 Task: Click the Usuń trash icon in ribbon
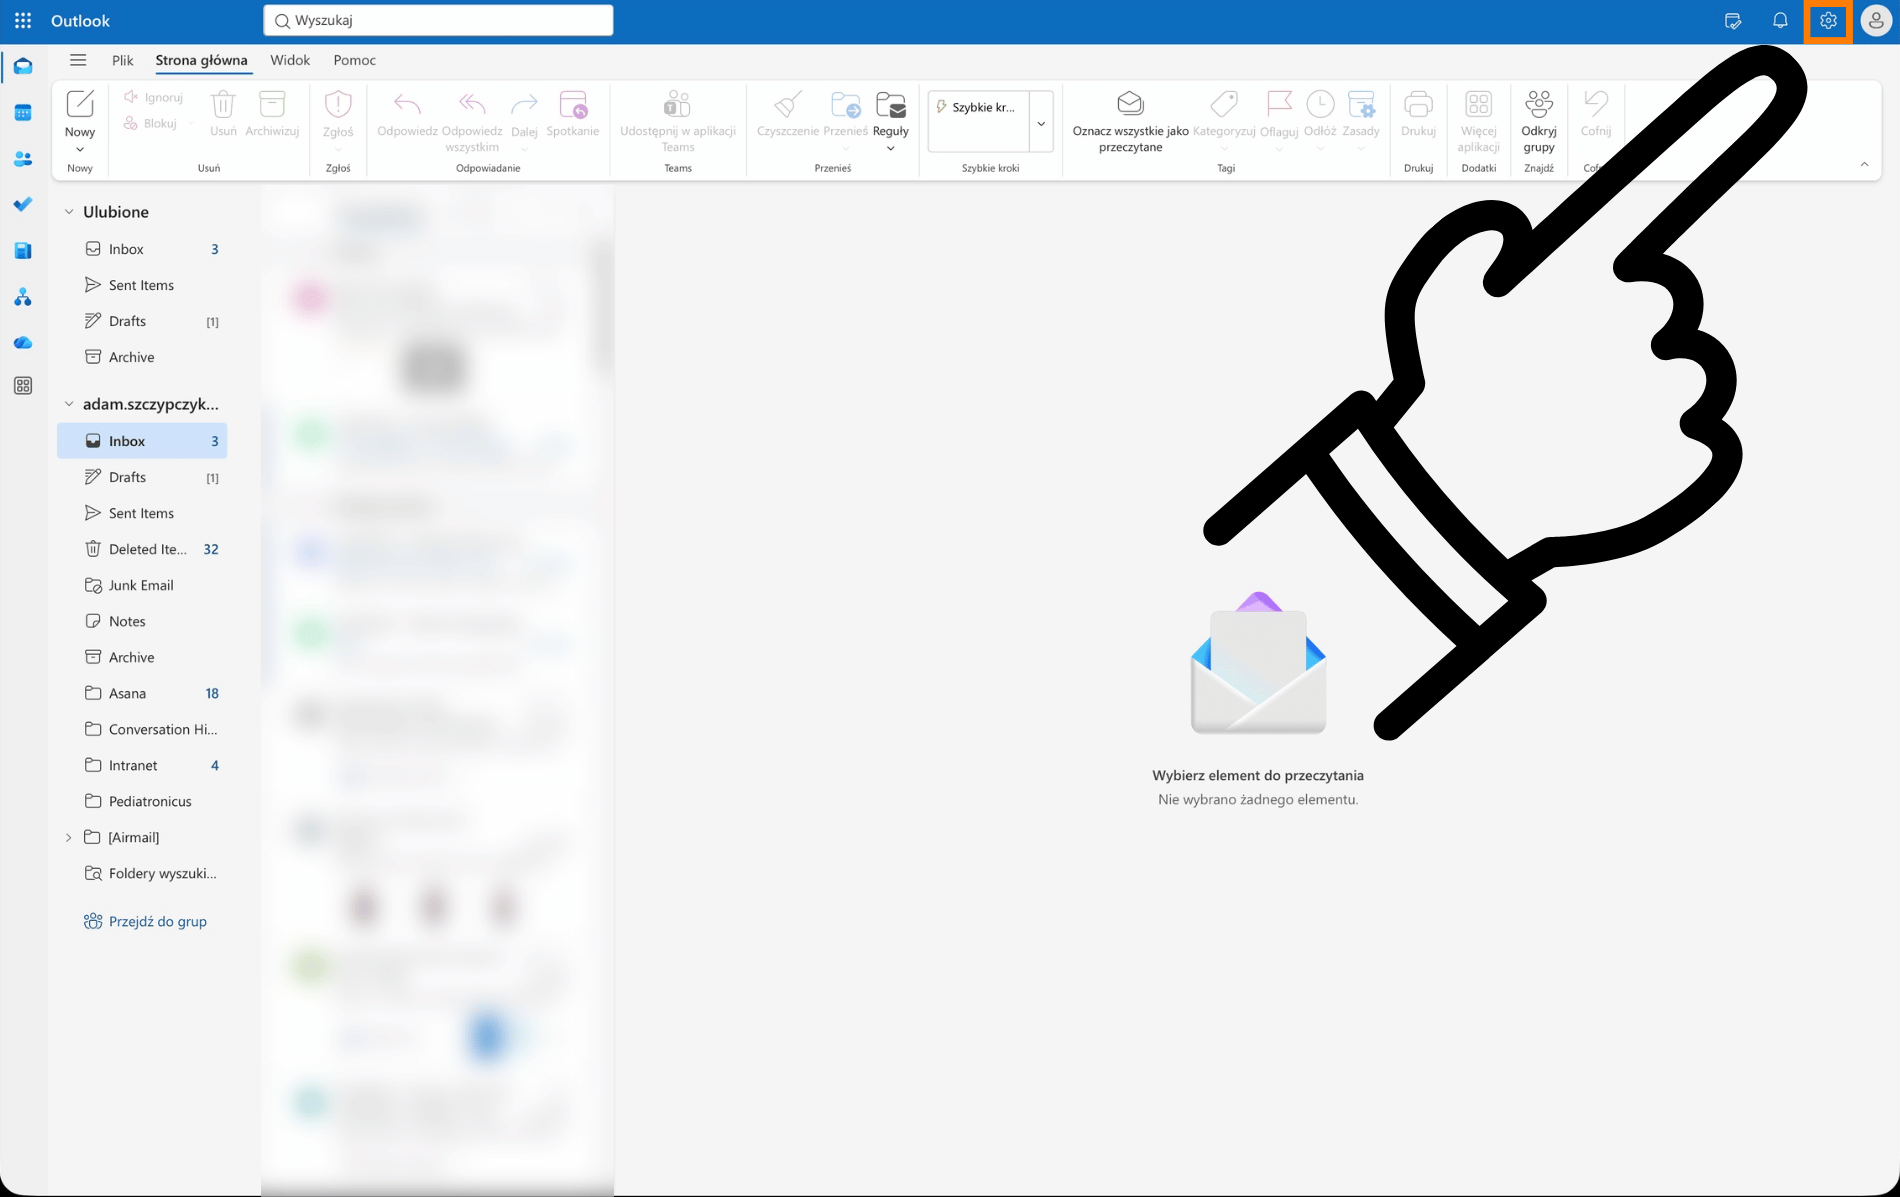[223, 104]
